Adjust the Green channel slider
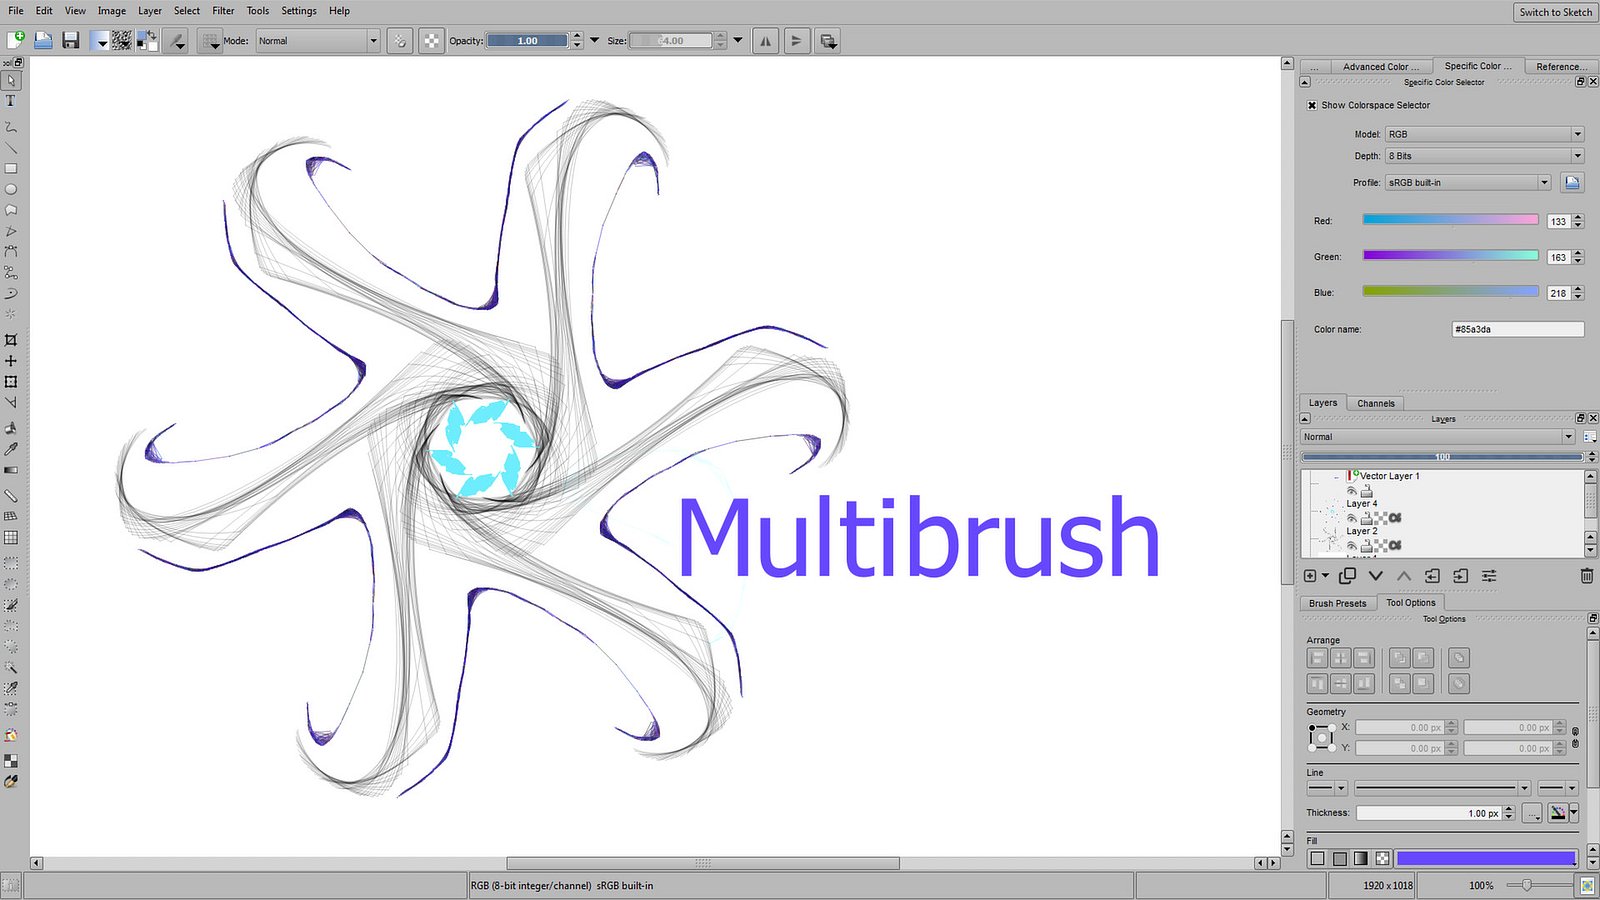1600x900 pixels. (1450, 256)
